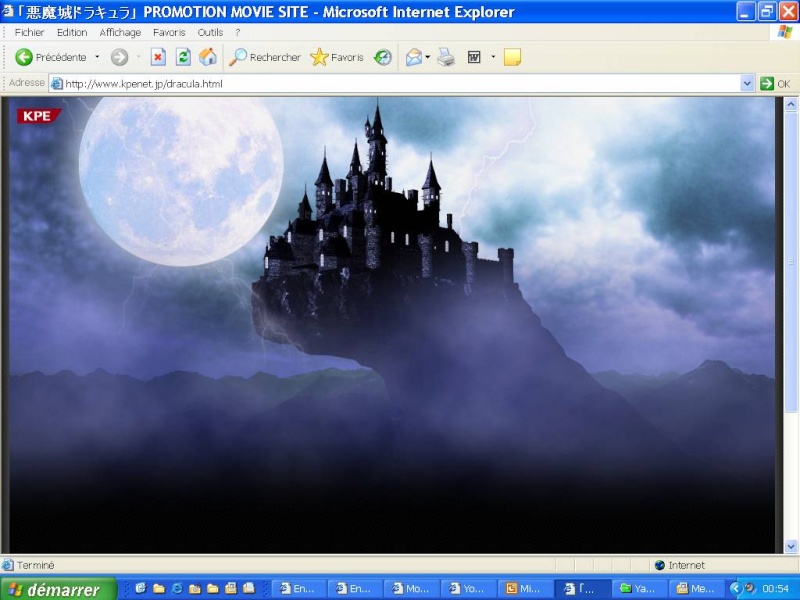Open the Affichage menu
800x600 pixels.
coord(120,32)
